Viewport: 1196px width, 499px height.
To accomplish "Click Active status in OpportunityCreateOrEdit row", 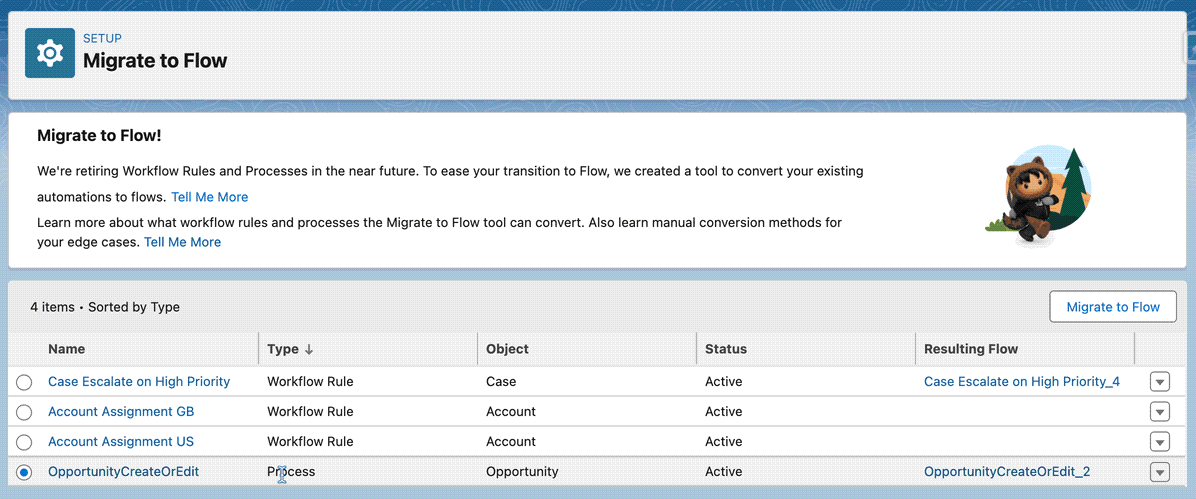I will (723, 472).
